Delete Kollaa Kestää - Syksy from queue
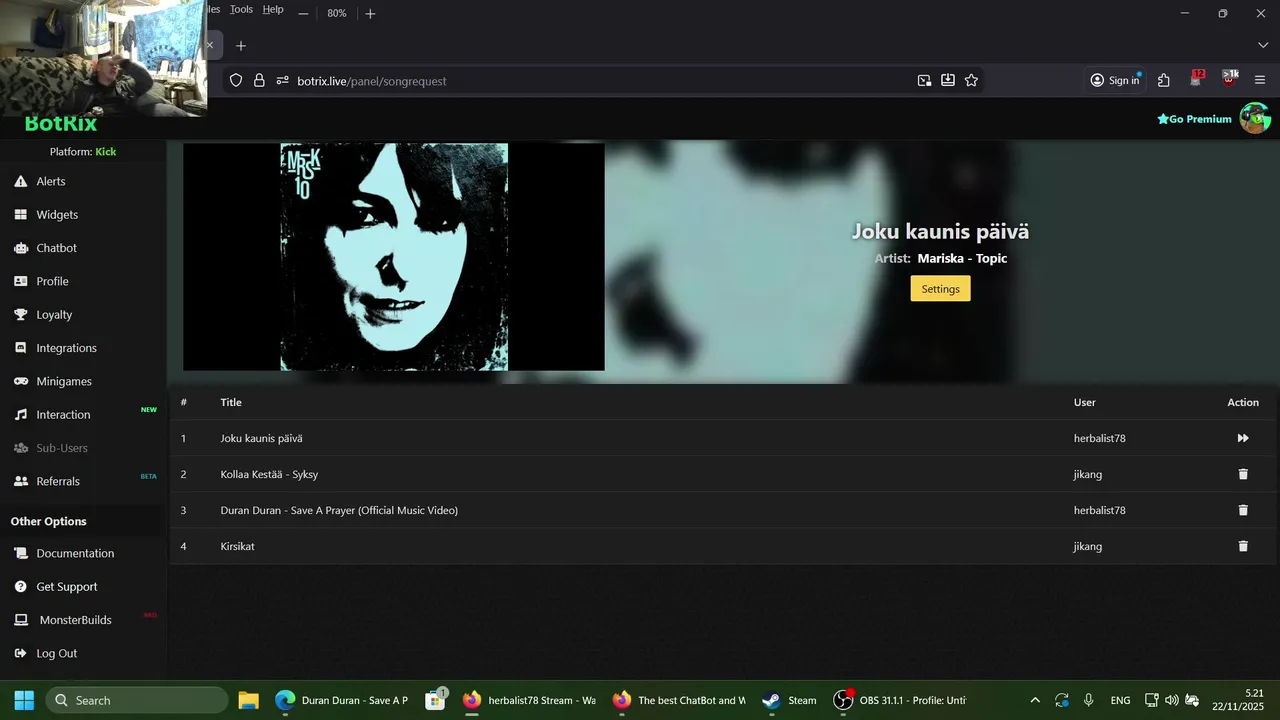This screenshot has height=720, width=1280. (1243, 474)
